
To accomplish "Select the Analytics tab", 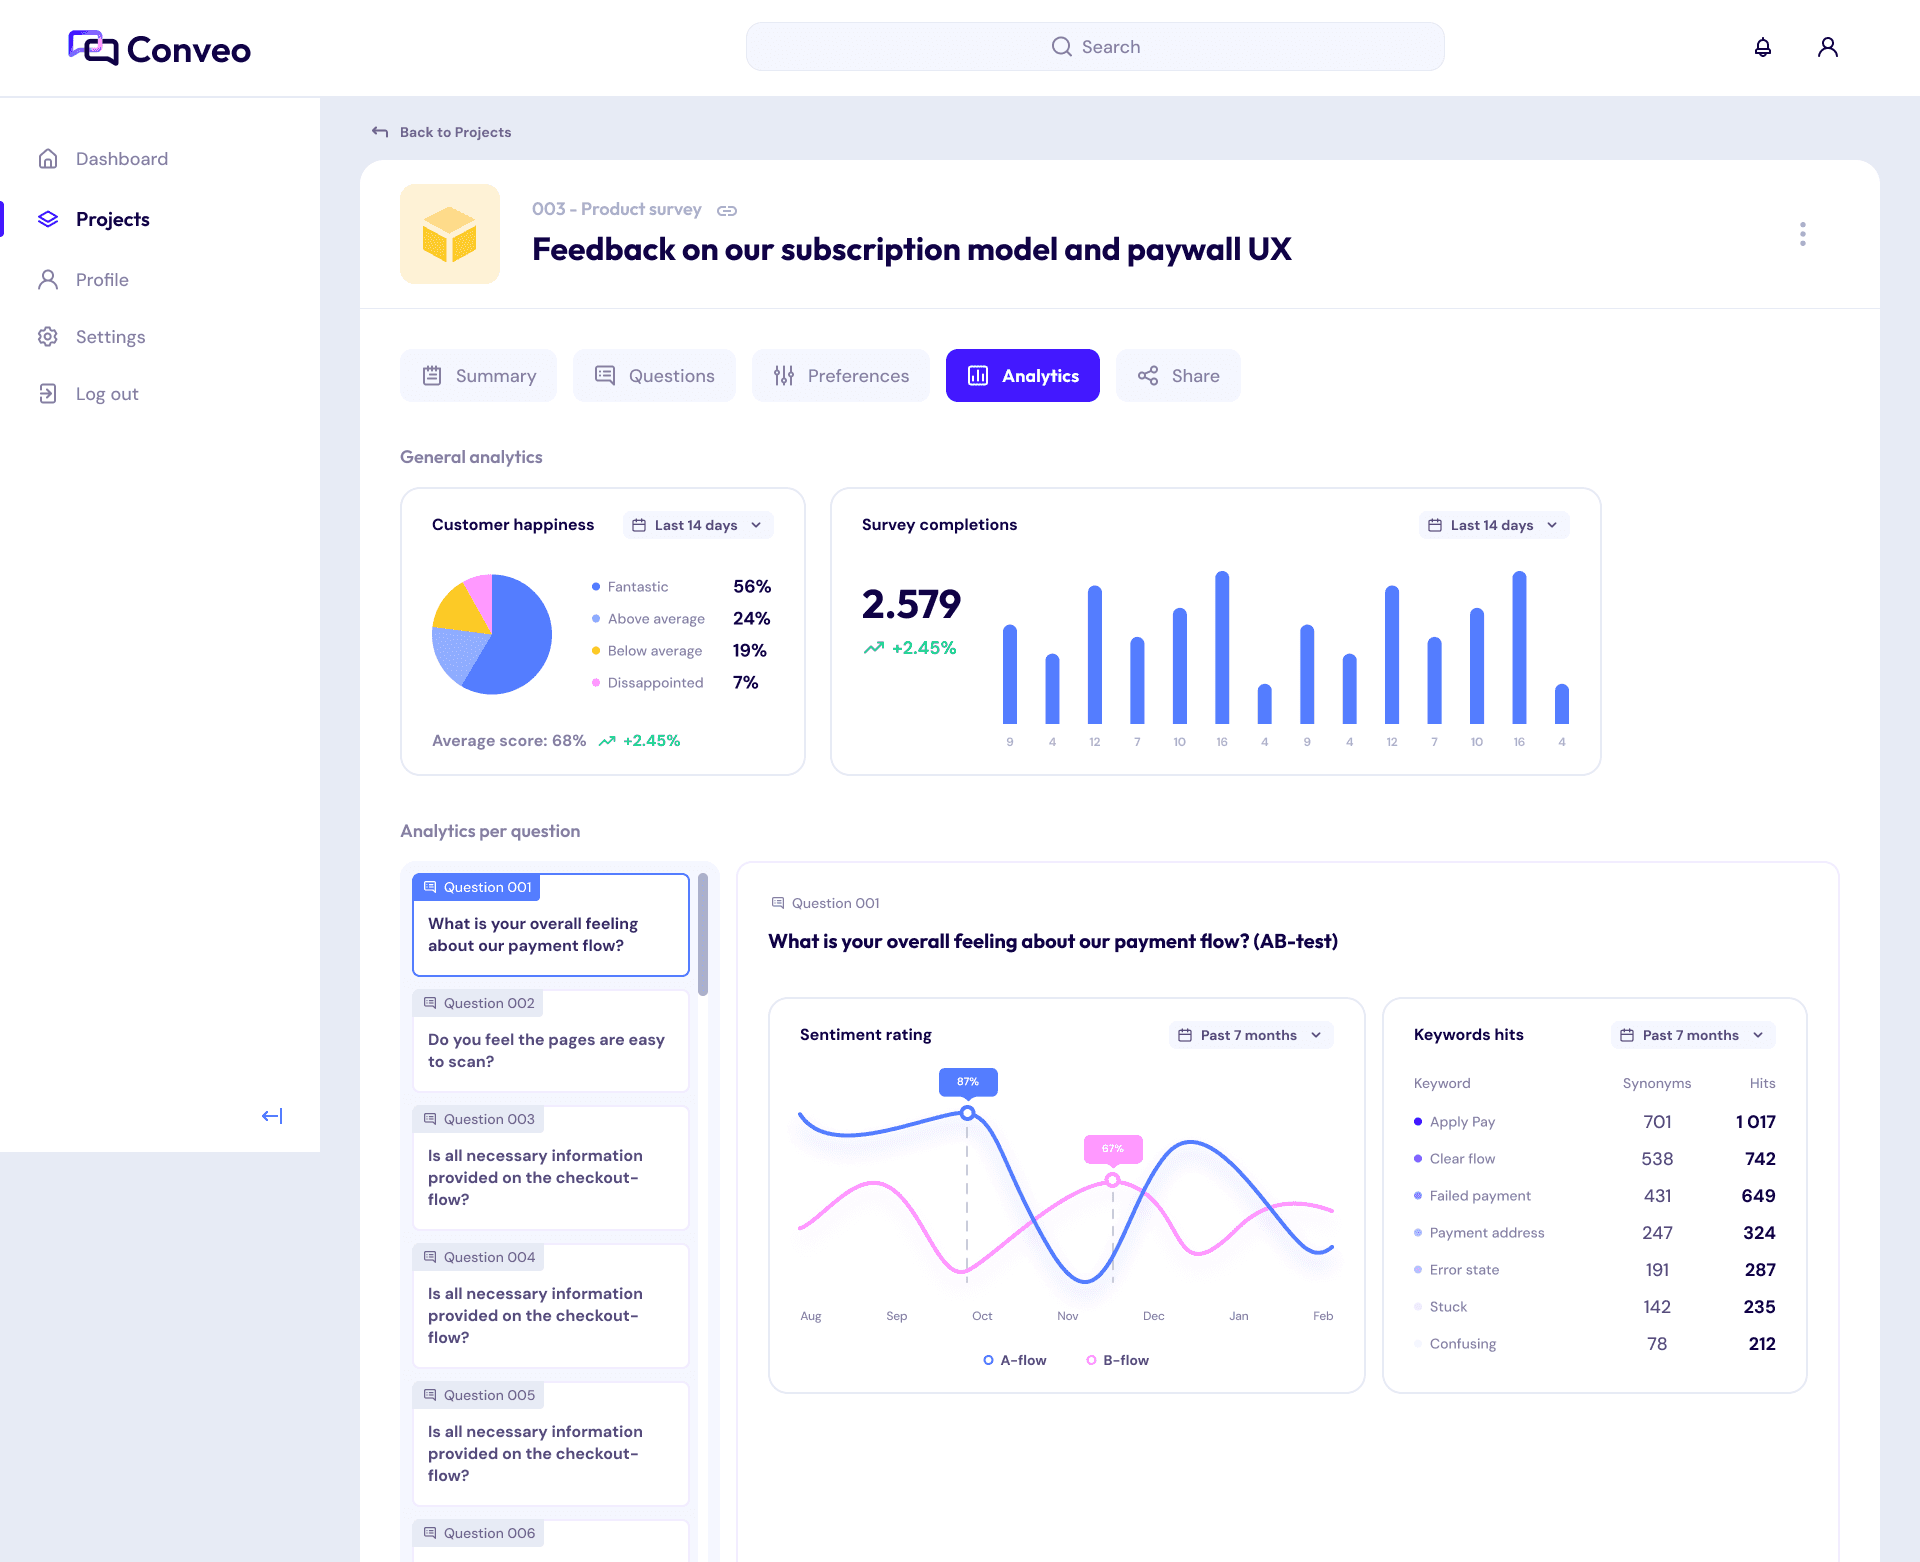I will pos(1023,376).
